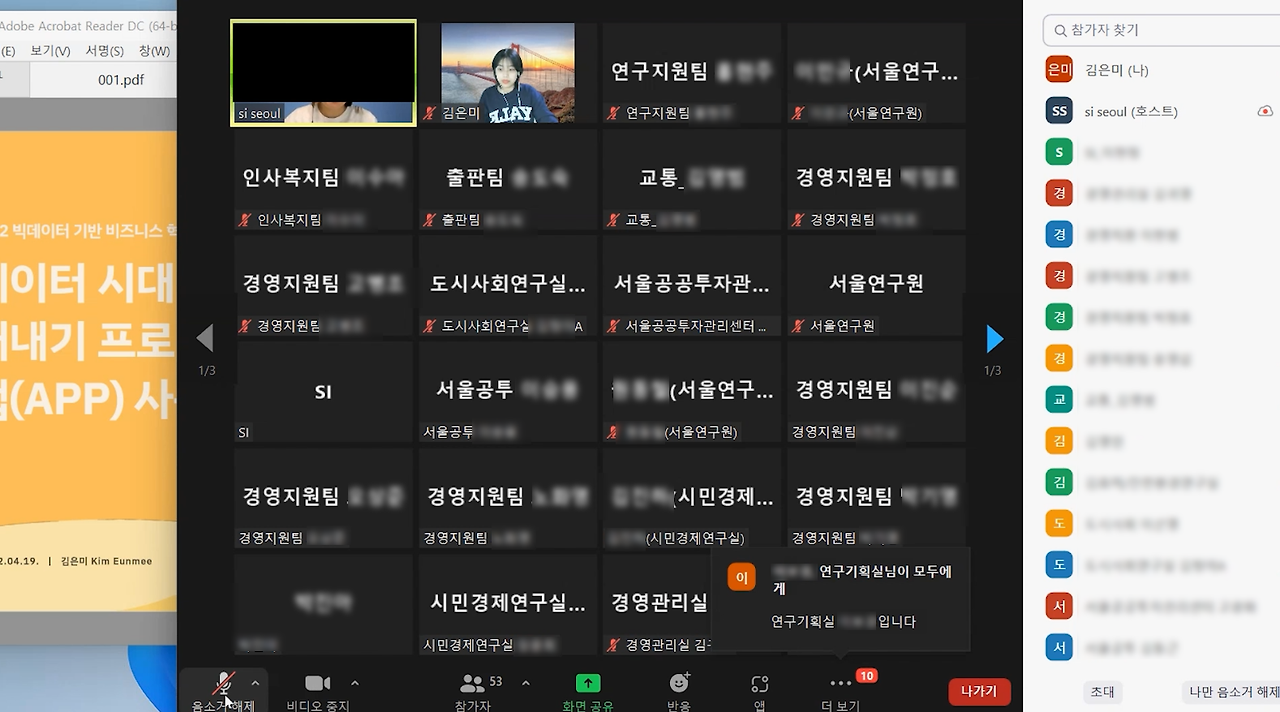Image resolution: width=1280 pixels, height=712 pixels.
Task: Select 김은미 video thumbnail in gallery
Action: tap(508, 73)
